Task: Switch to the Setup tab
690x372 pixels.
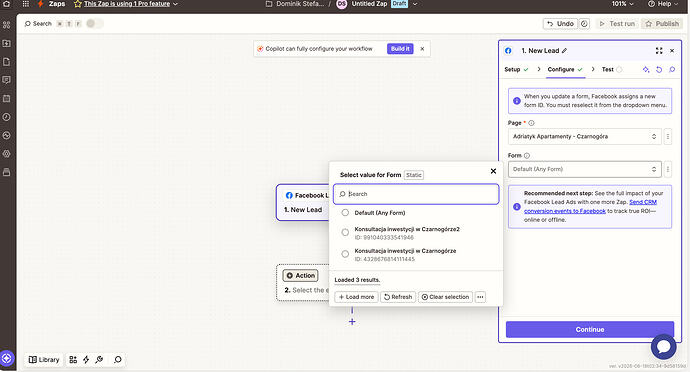Action: 517,70
